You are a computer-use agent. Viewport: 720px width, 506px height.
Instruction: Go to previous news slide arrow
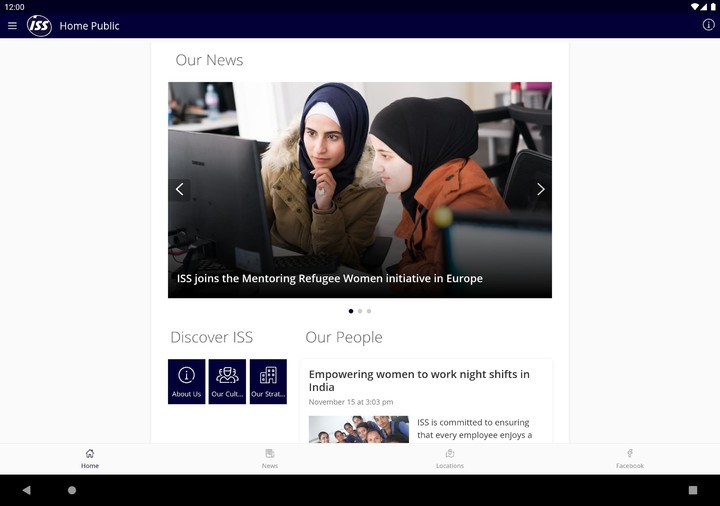coord(180,189)
